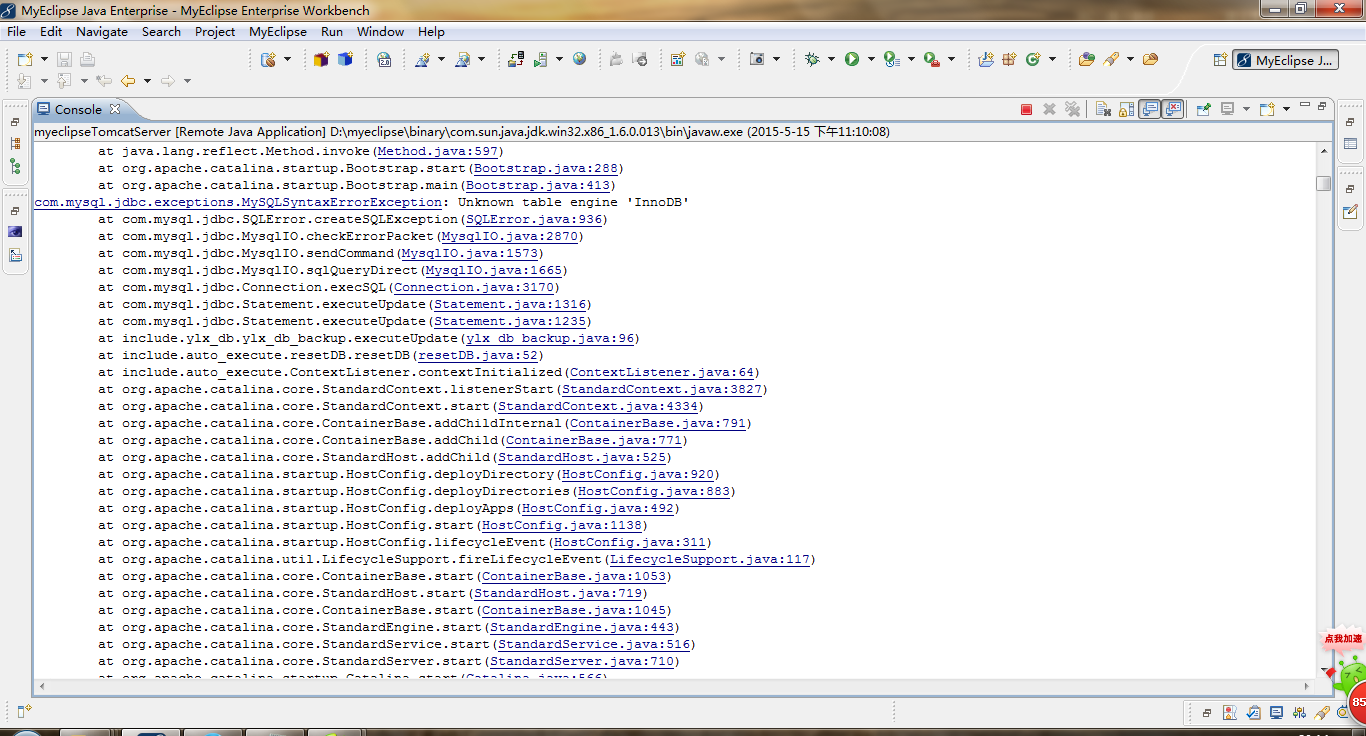Click the New wizard toolbar icon

[x=25, y=59]
